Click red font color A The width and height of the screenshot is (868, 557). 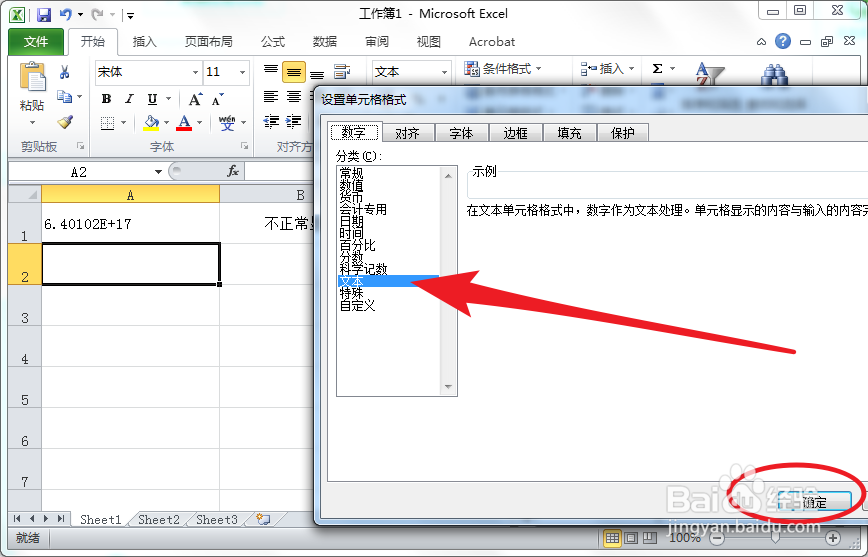184,122
